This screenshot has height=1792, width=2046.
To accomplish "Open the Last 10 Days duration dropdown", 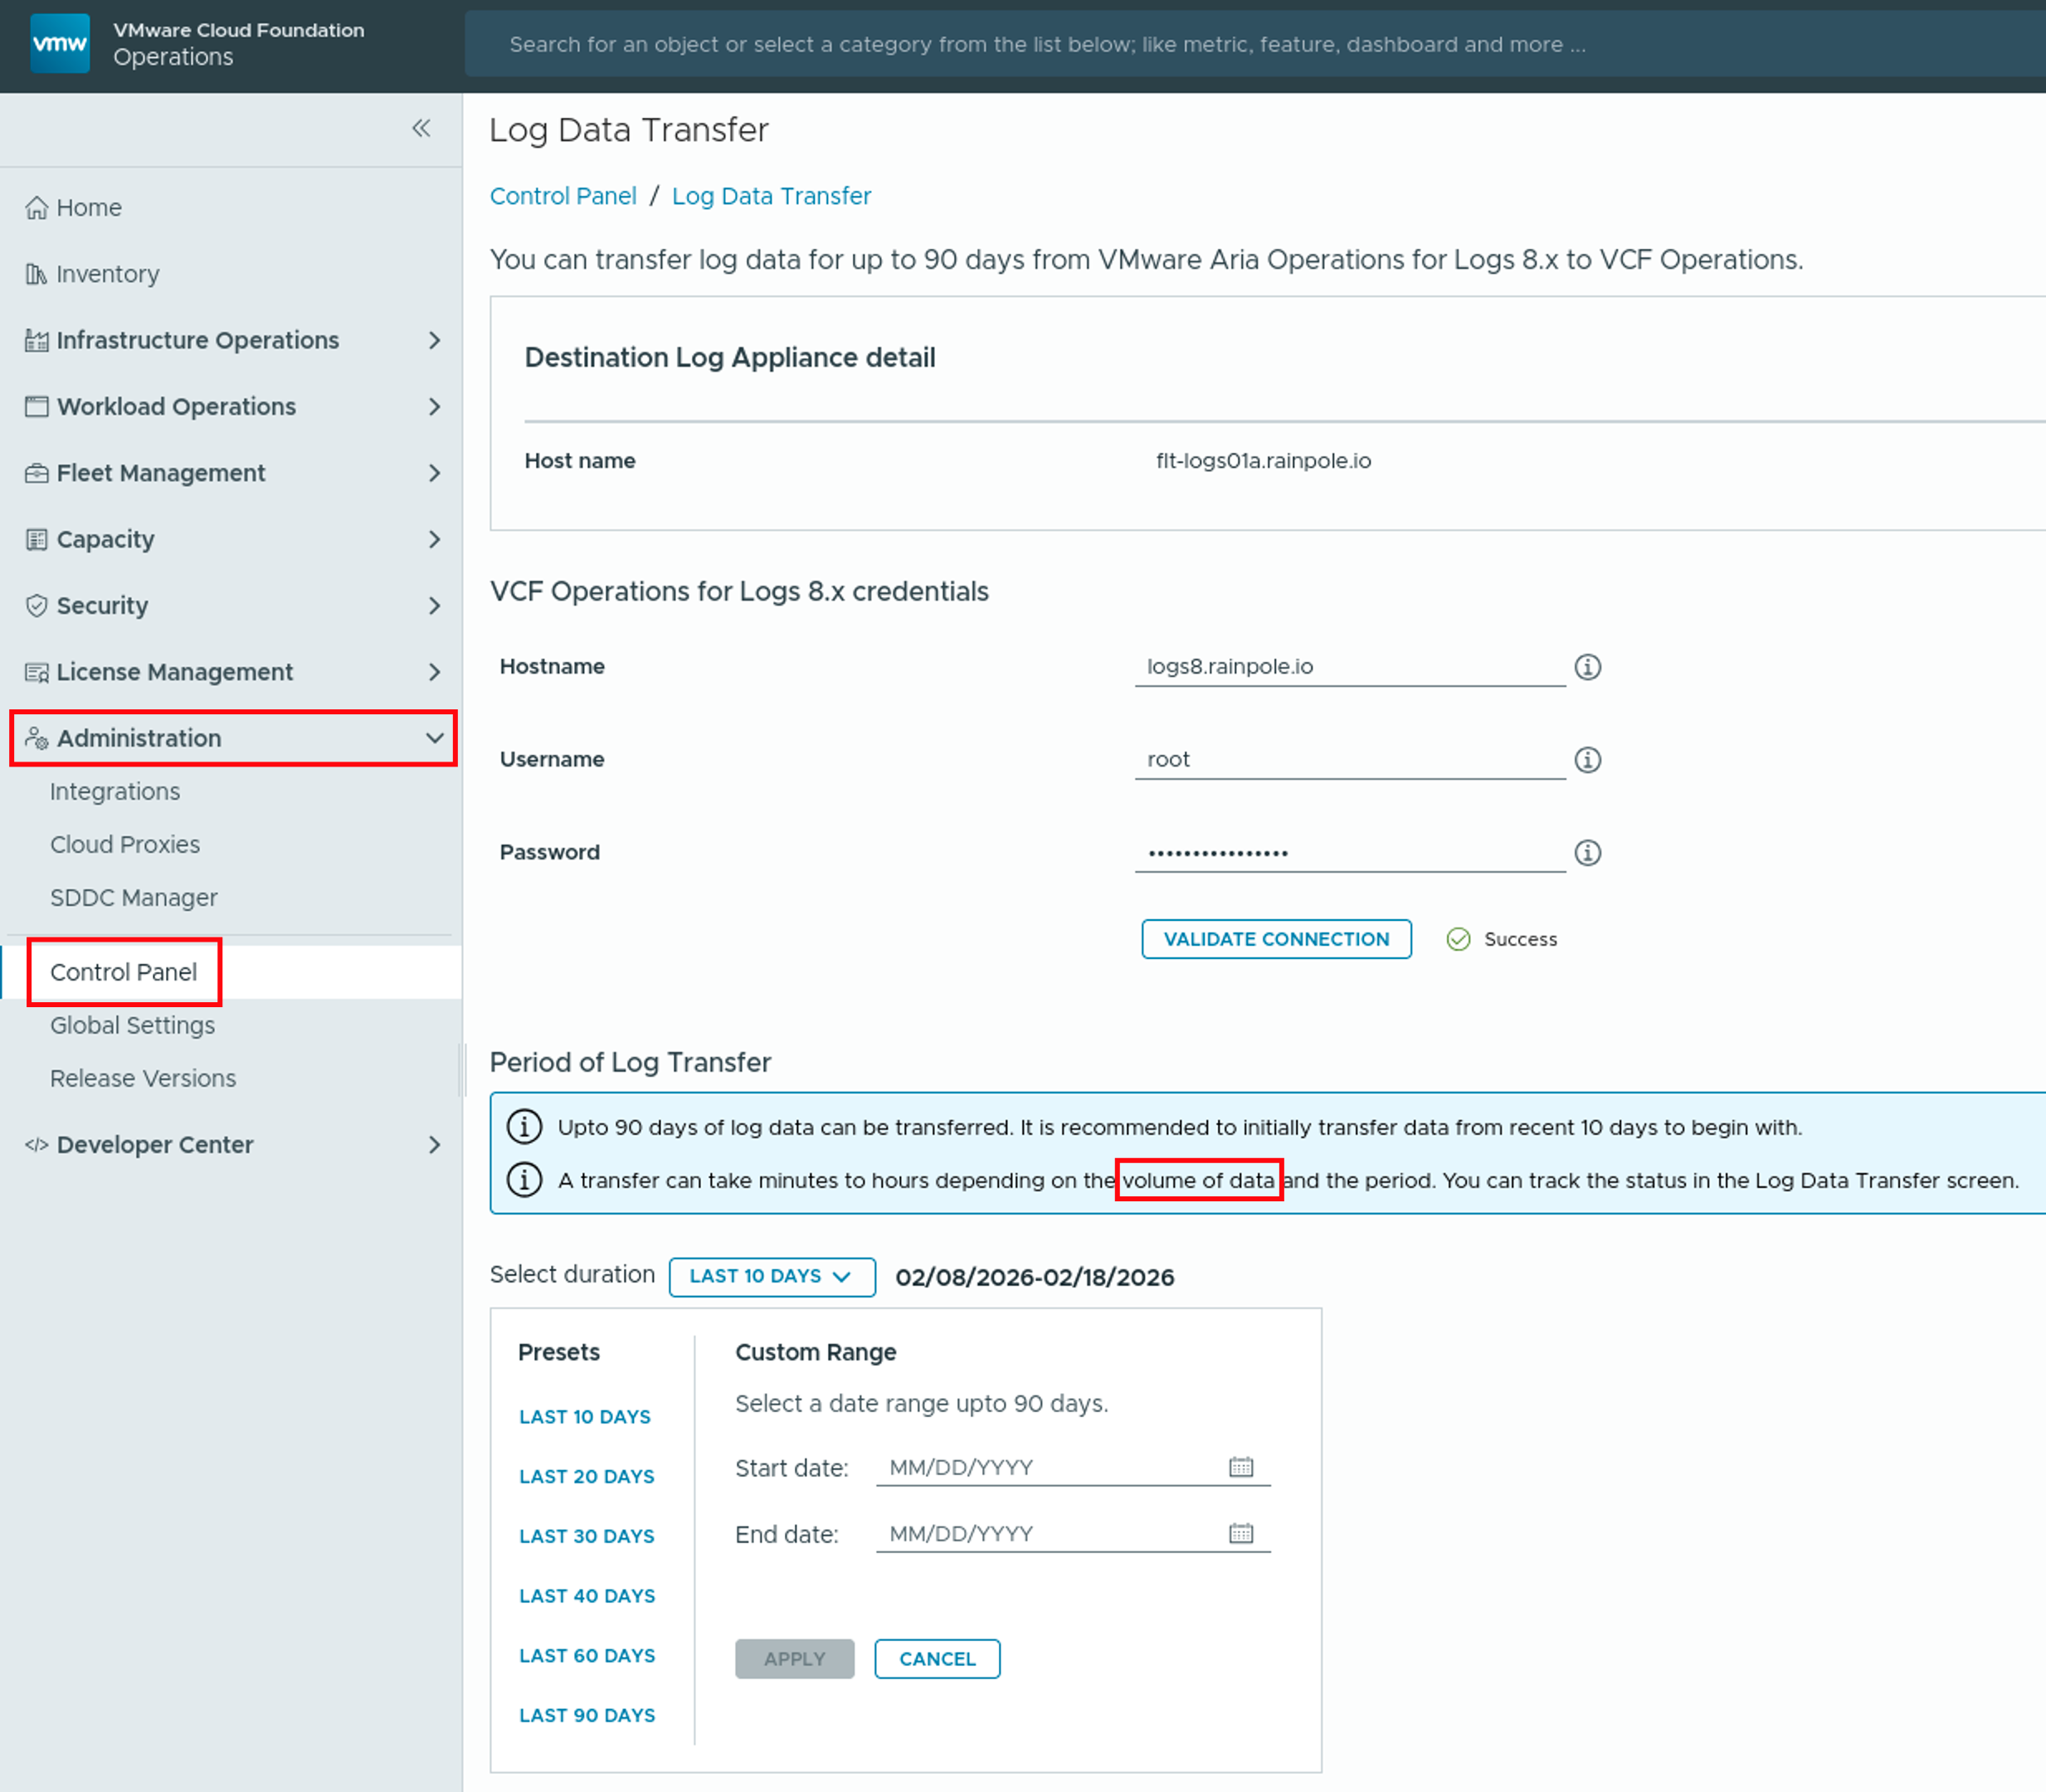I will pos(771,1277).
